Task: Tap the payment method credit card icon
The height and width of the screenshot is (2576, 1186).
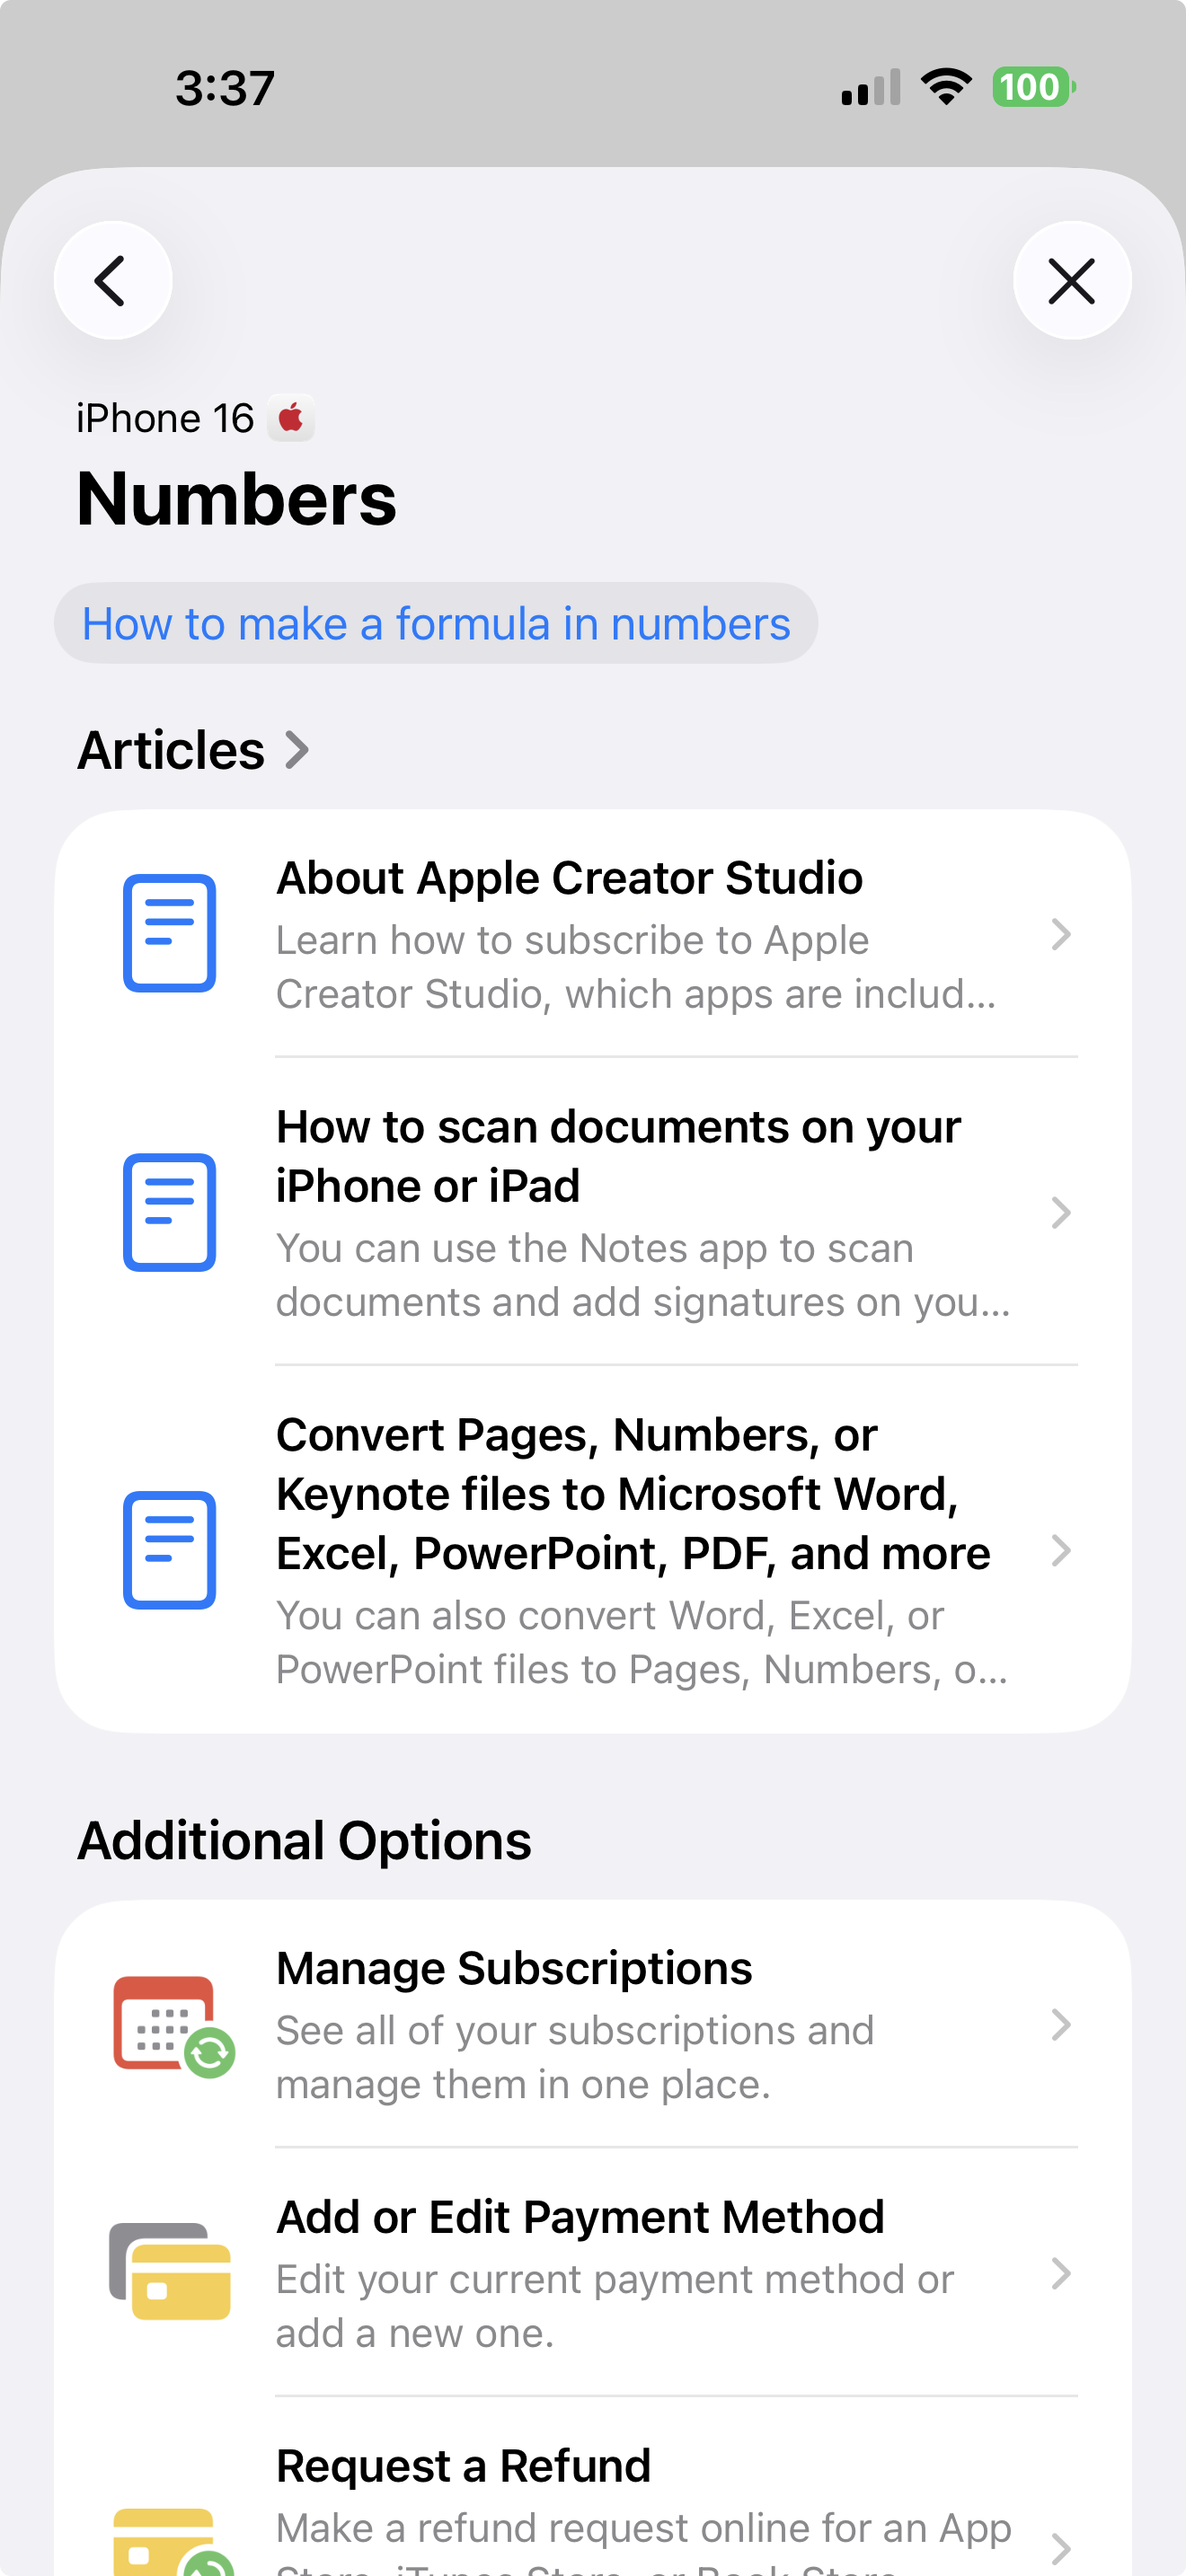Action: (170, 2271)
